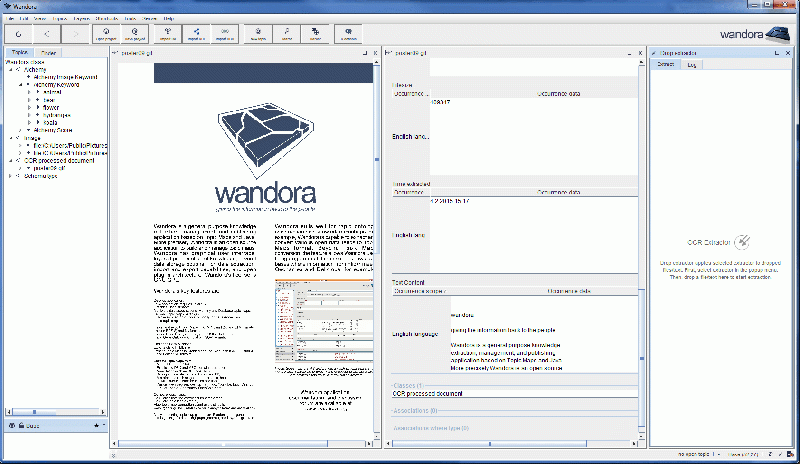Click the reload circular arrow button
Image resolution: width=800 pixels, height=464 pixels.
19,34
